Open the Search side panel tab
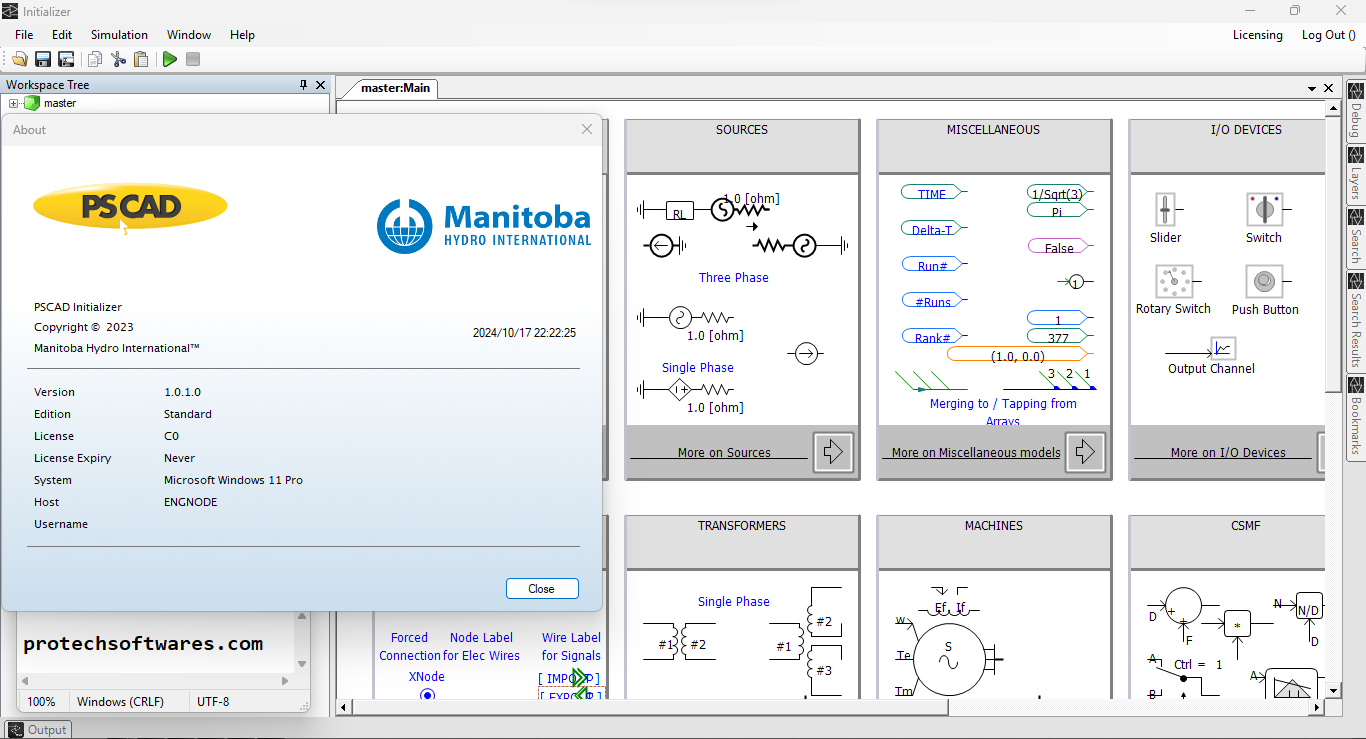 pos(1356,237)
